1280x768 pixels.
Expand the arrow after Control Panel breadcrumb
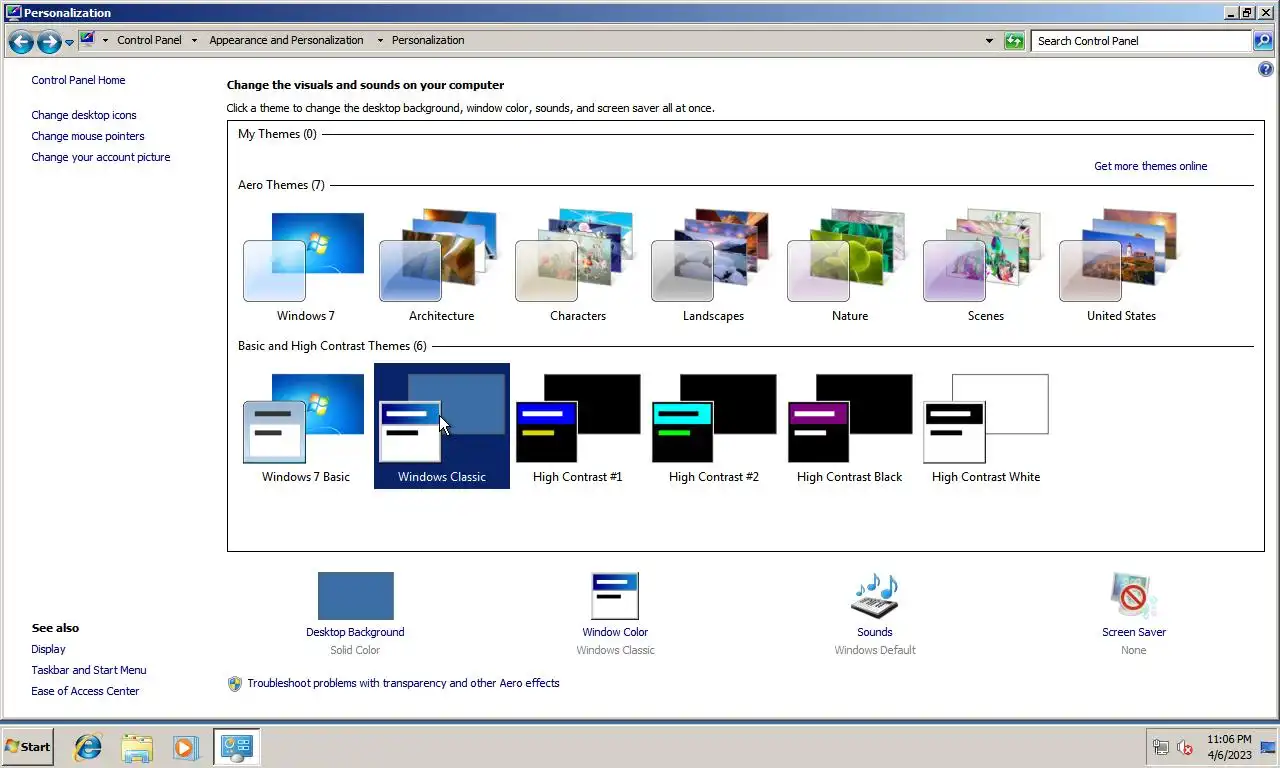(x=196, y=41)
